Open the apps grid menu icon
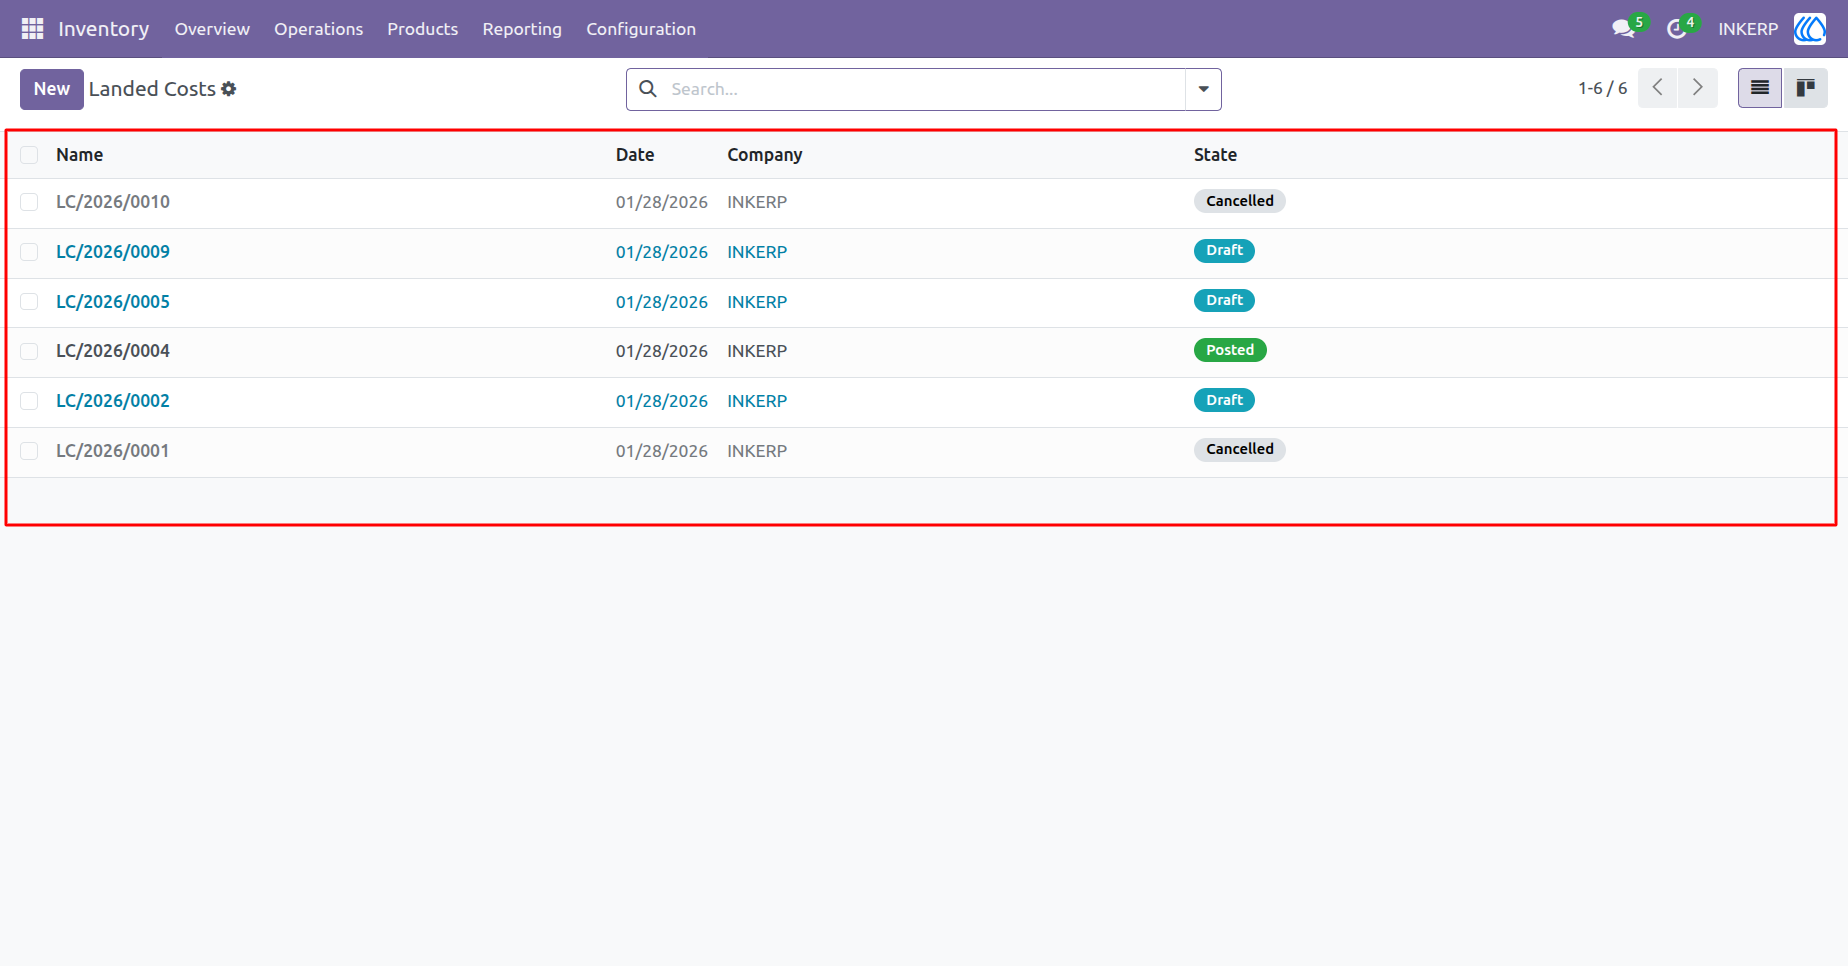The height and width of the screenshot is (966, 1848). click(32, 29)
